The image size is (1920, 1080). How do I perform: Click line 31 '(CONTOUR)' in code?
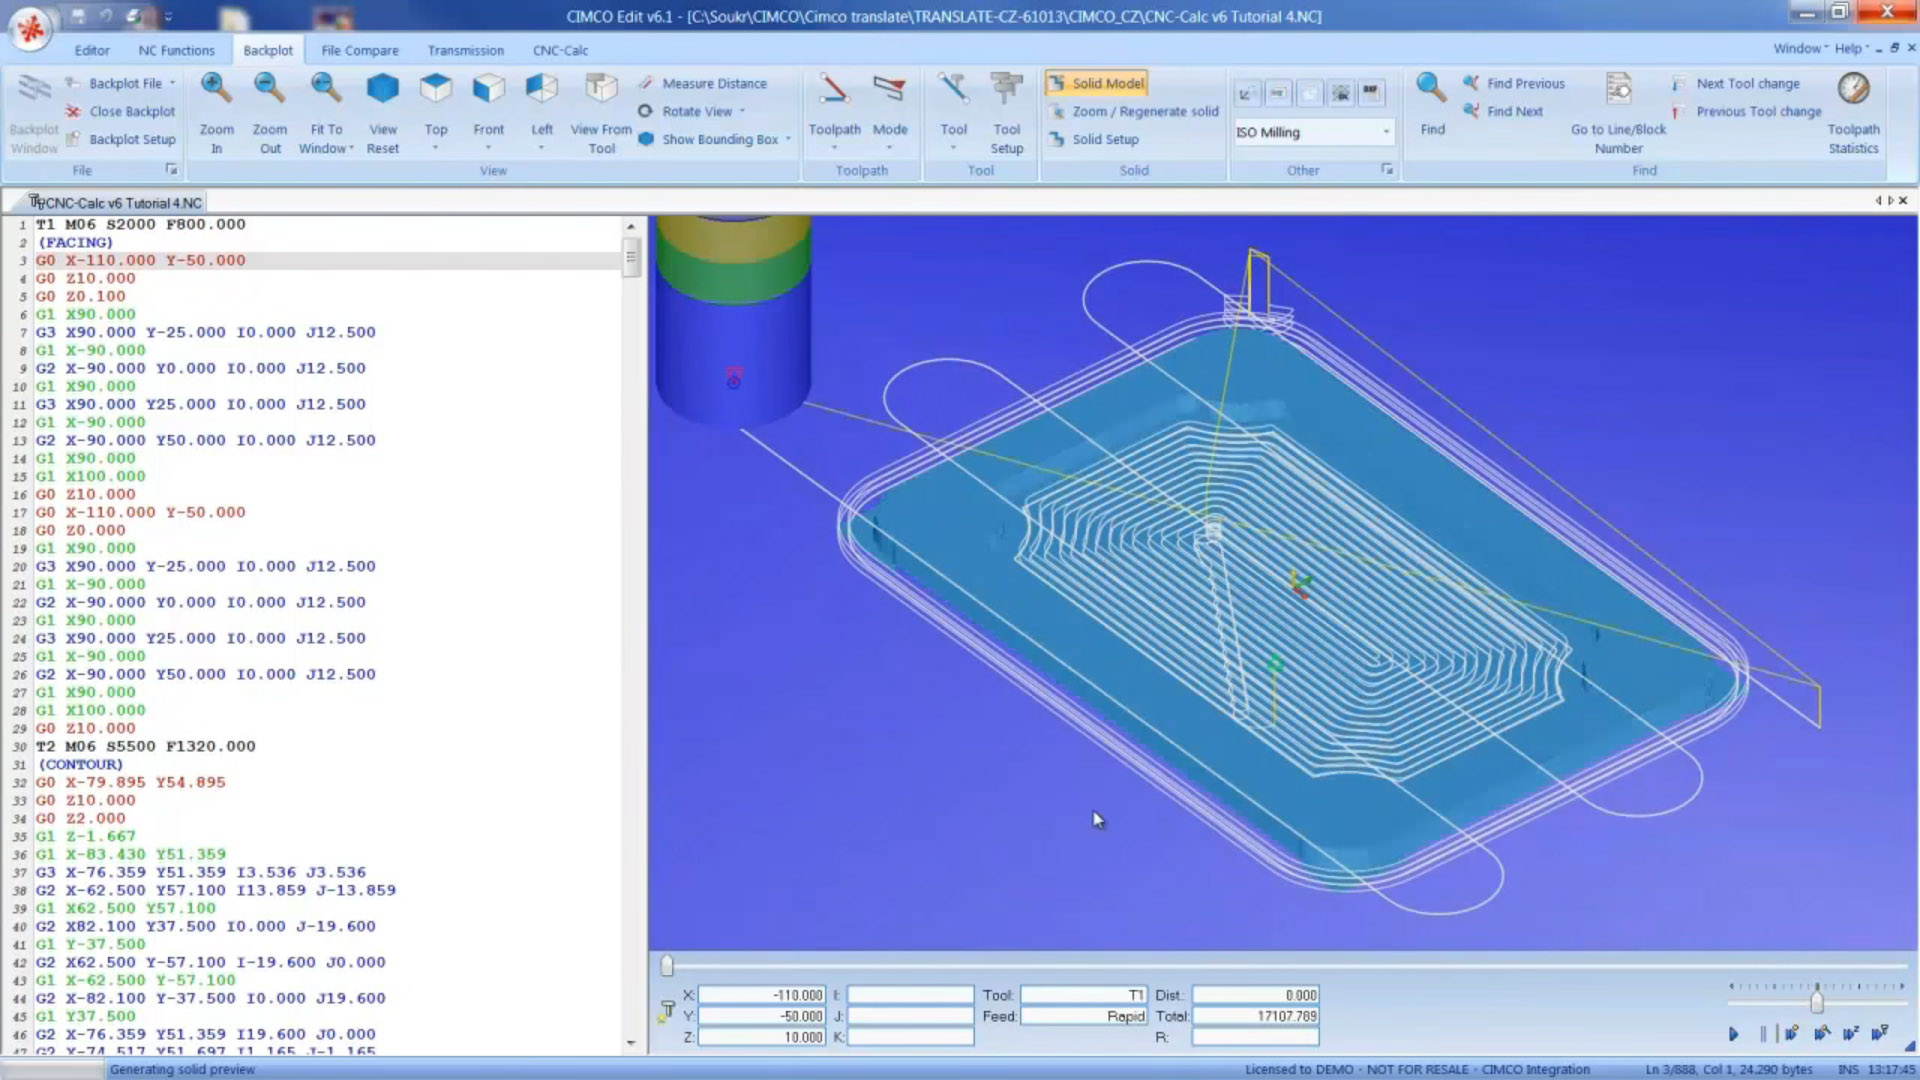[80, 764]
